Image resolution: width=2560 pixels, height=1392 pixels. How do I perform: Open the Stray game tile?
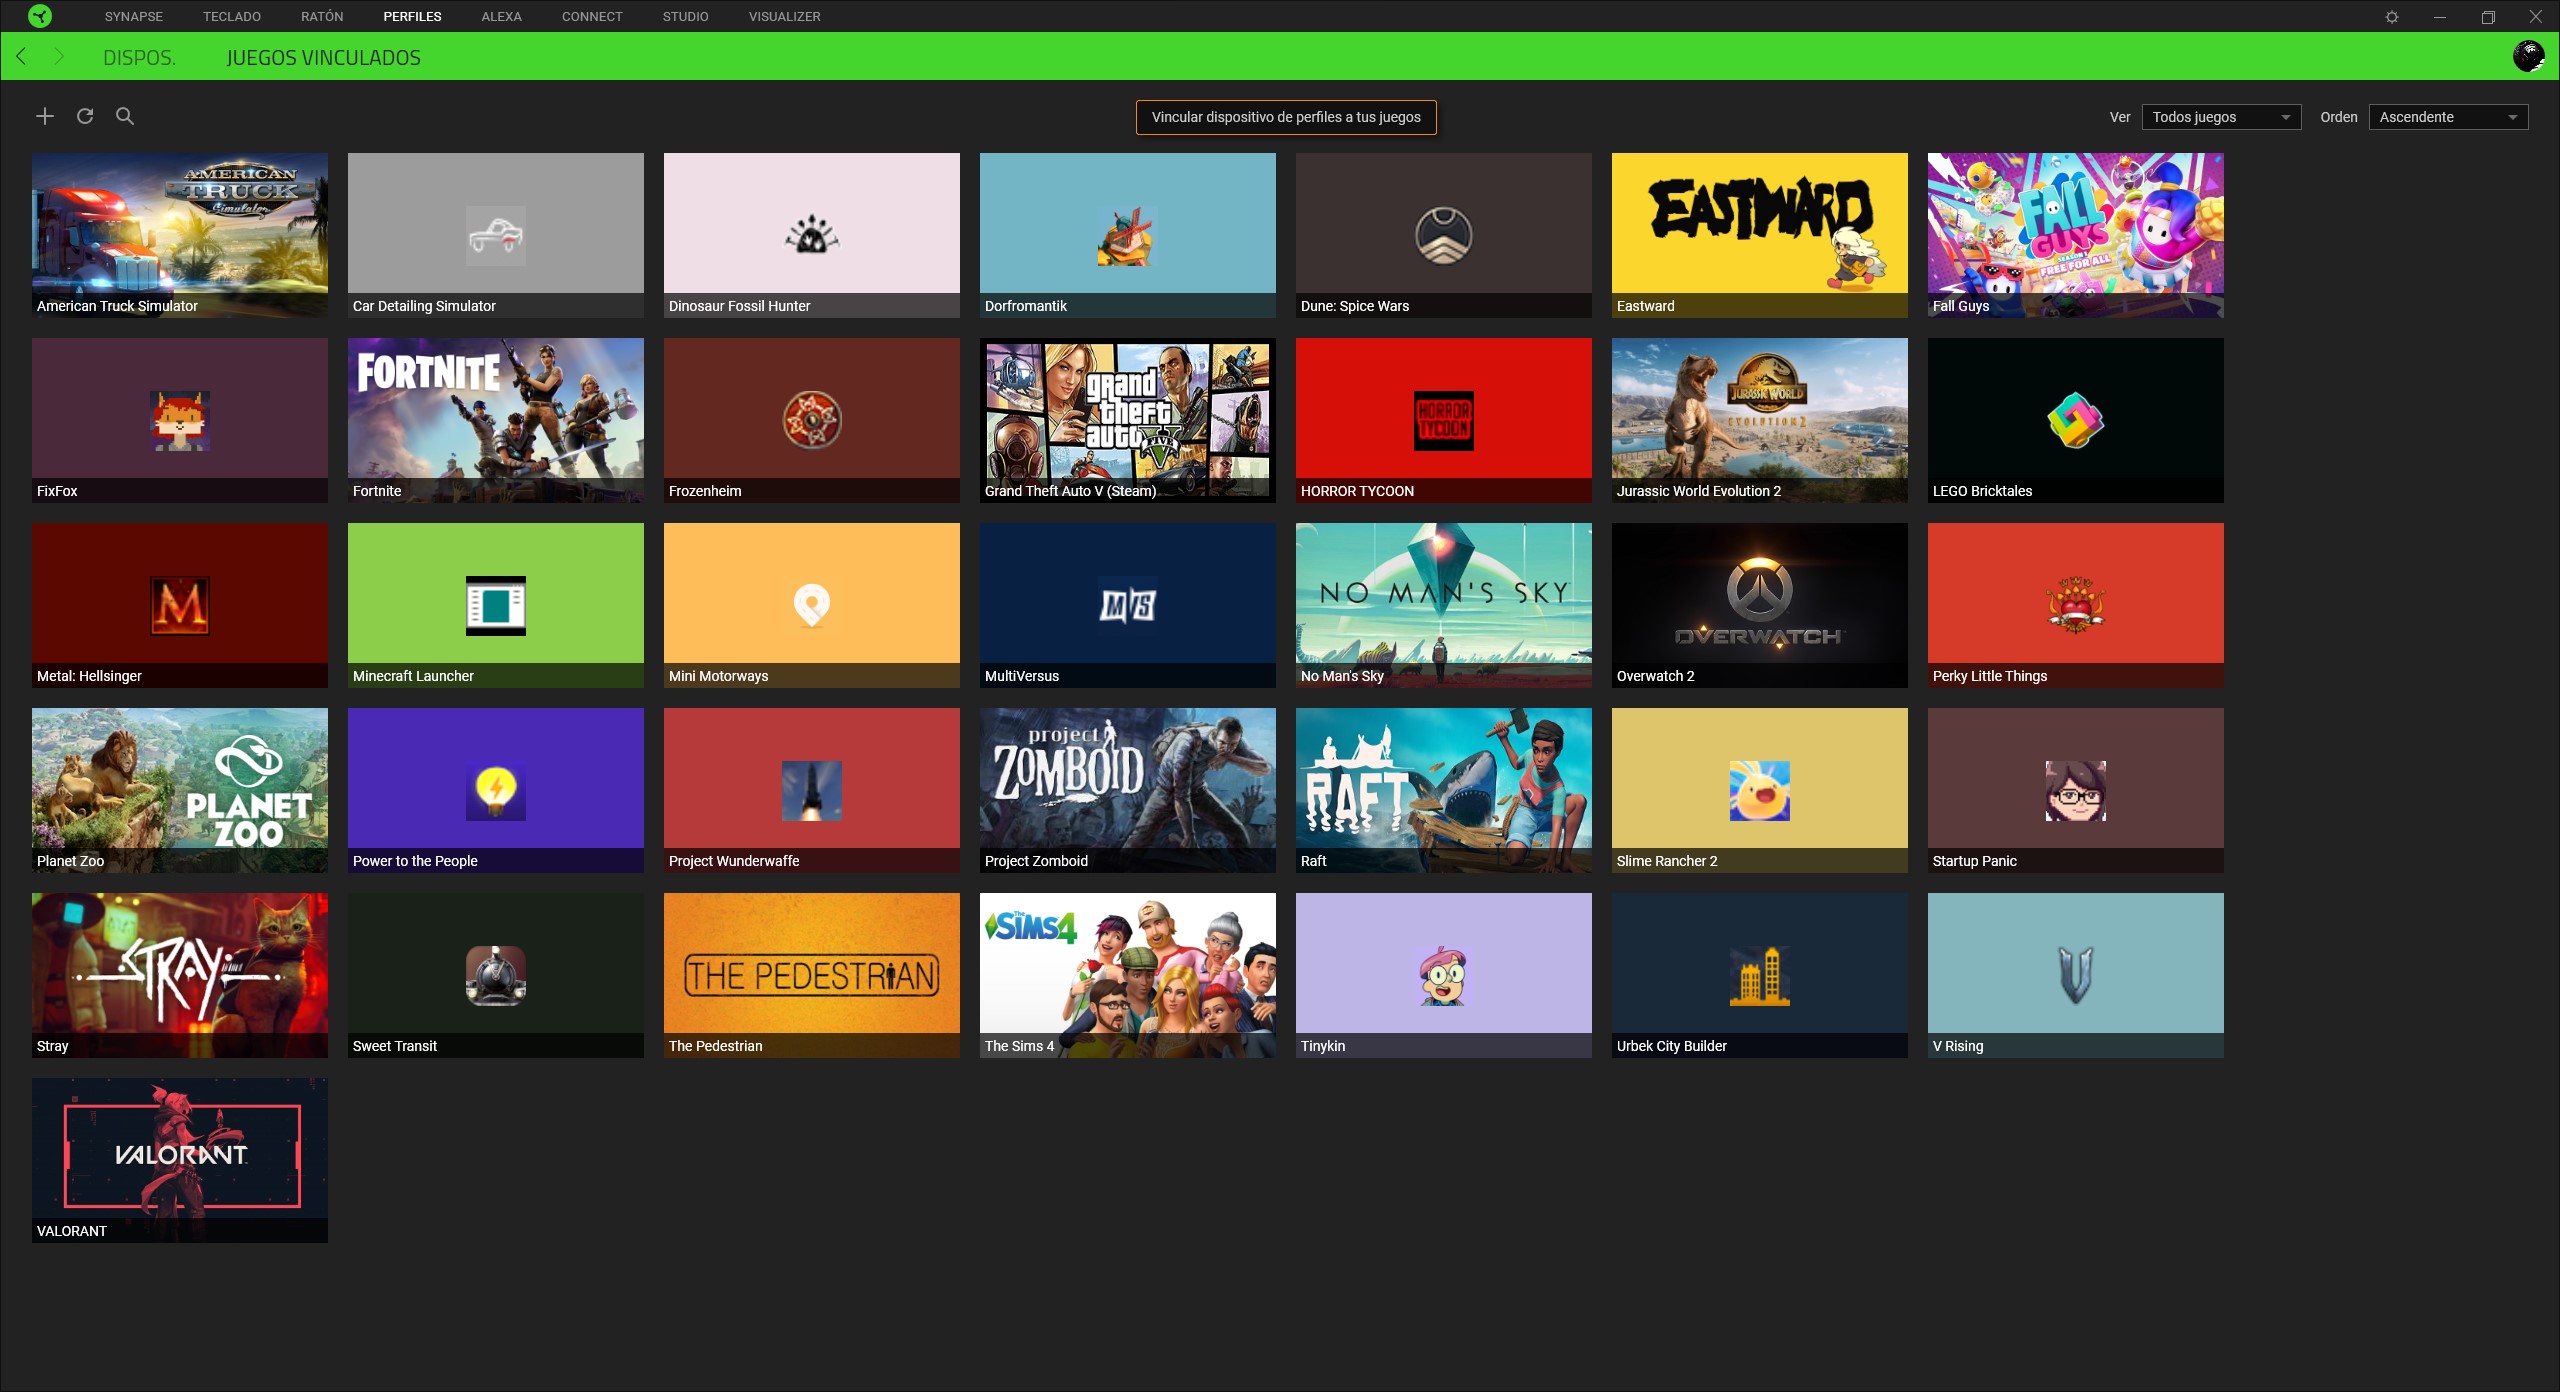pos(180,975)
